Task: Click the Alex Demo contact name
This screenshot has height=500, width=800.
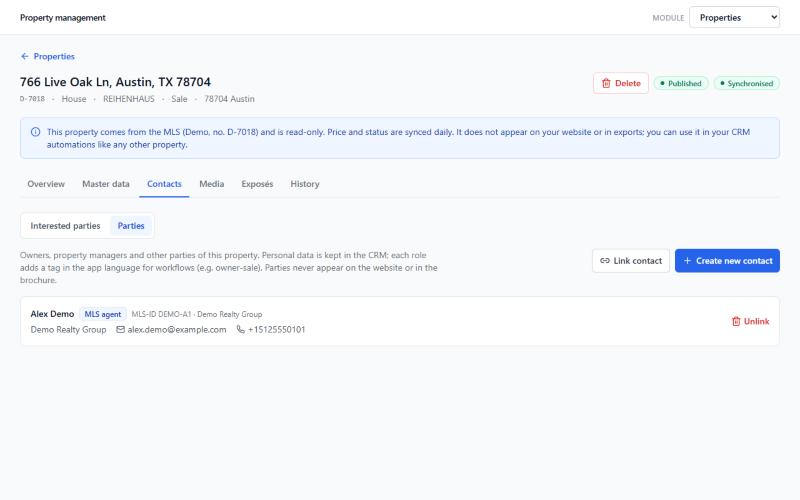Action: [x=52, y=314]
